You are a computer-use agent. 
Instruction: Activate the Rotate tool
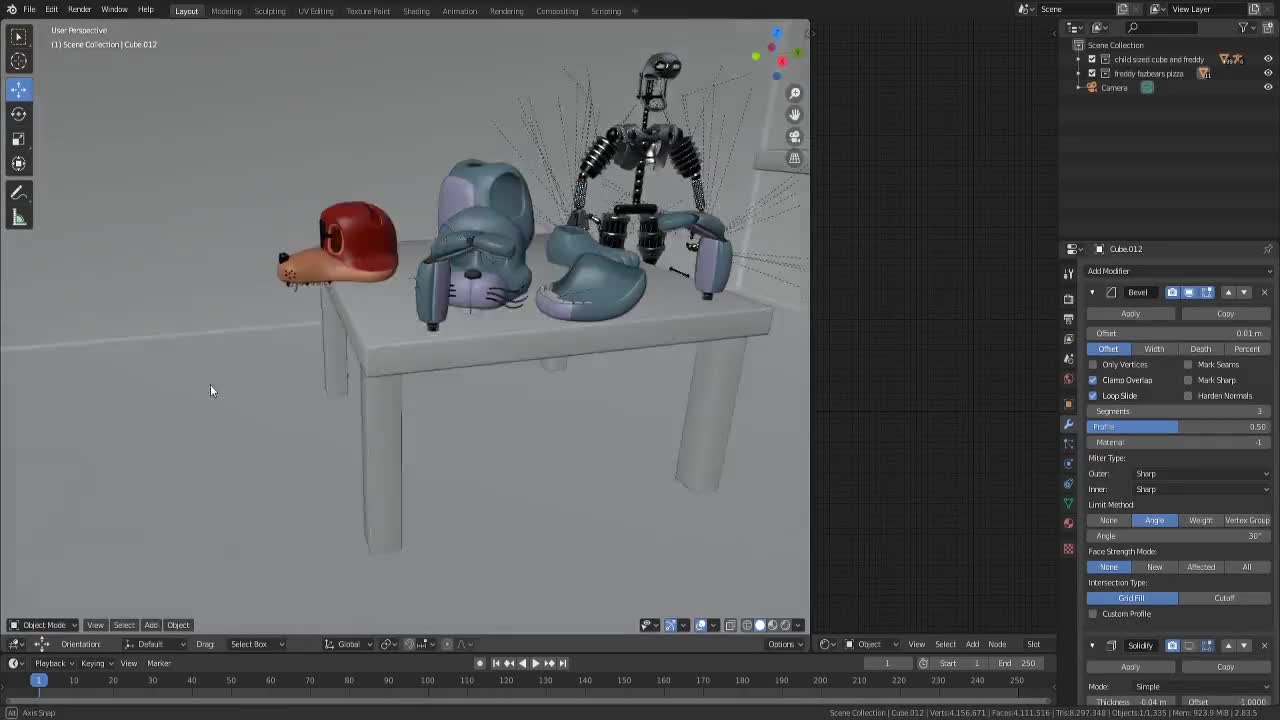click(x=18, y=114)
